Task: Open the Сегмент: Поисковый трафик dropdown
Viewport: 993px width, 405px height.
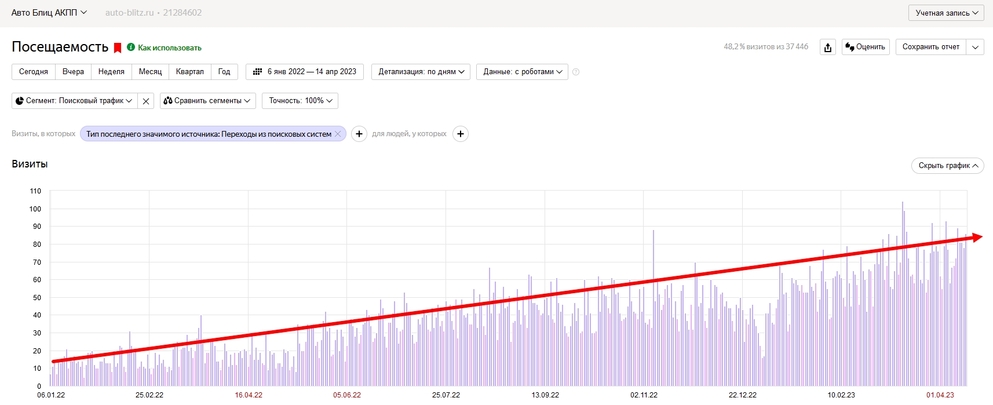Action: [x=73, y=101]
